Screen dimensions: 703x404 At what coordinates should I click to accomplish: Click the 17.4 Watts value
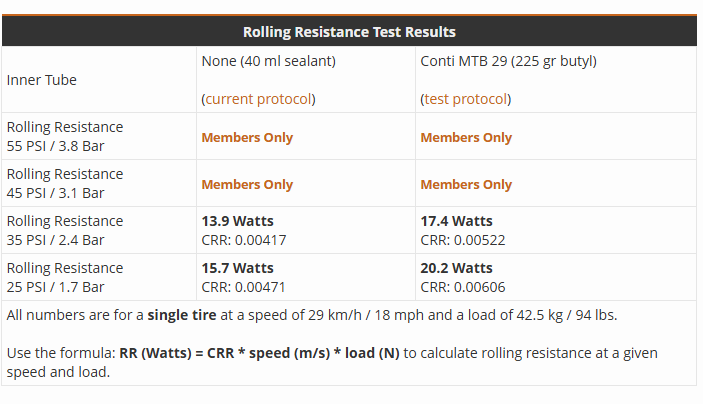pos(456,221)
